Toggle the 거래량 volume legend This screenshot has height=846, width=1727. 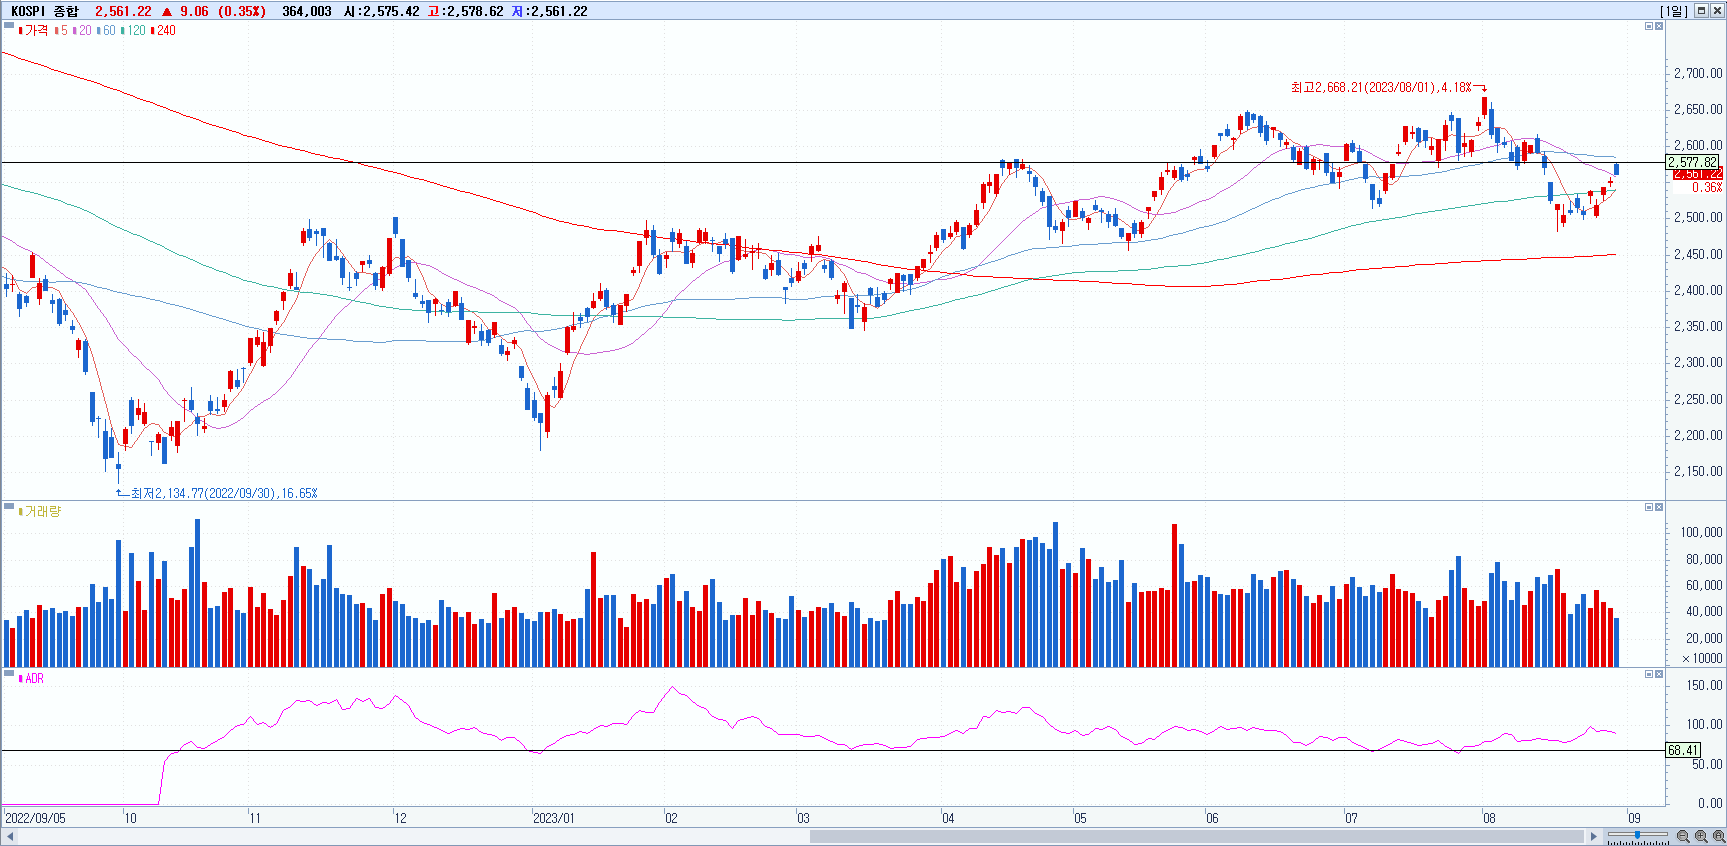[x=40, y=512]
